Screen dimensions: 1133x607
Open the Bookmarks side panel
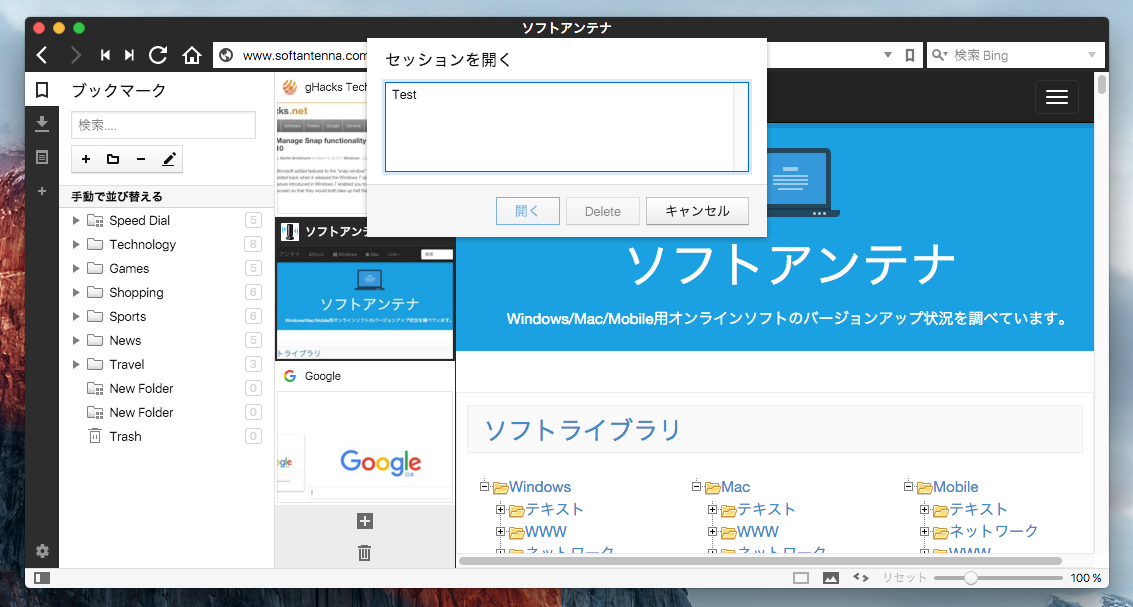[42, 90]
